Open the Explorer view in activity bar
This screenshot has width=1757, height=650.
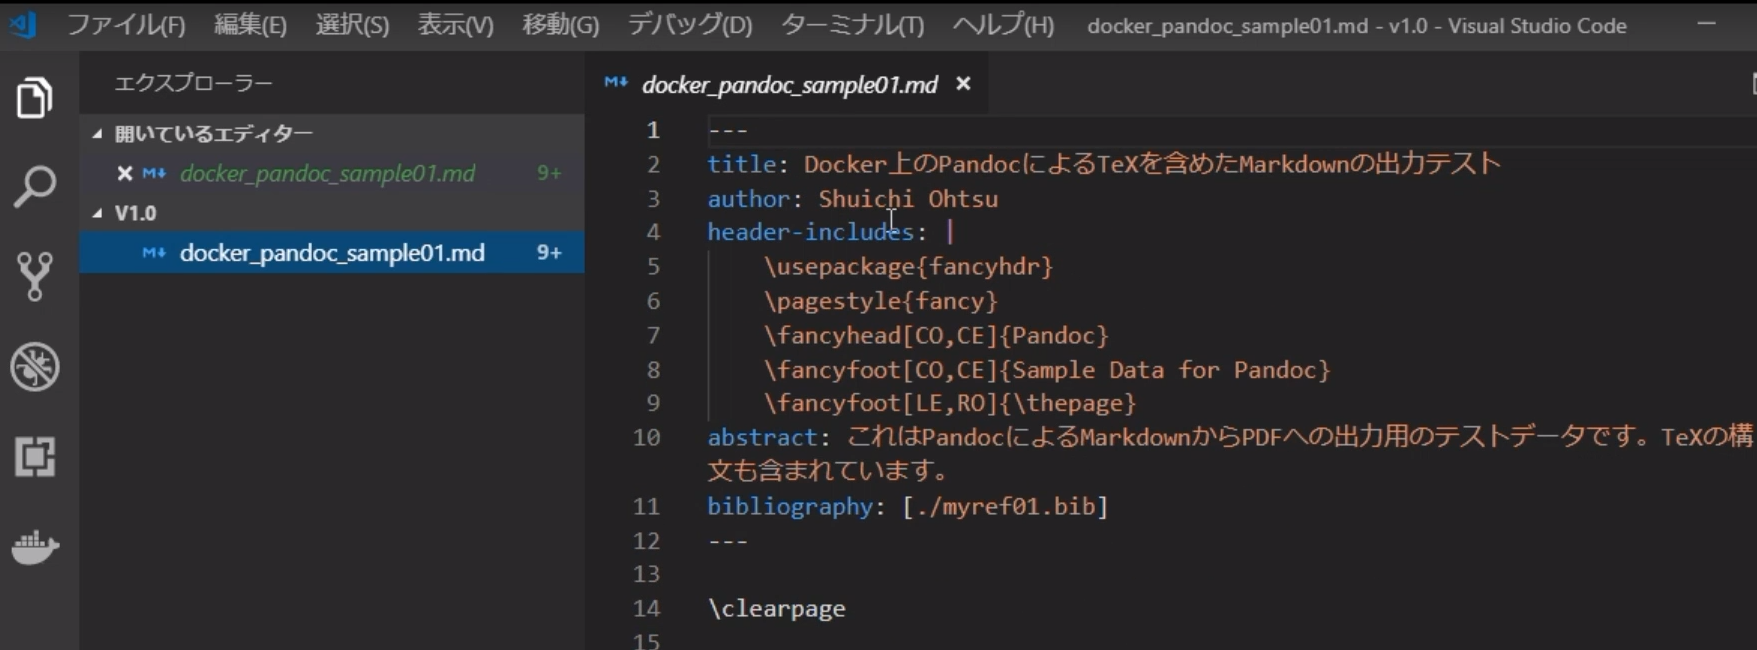(x=35, y=97)
